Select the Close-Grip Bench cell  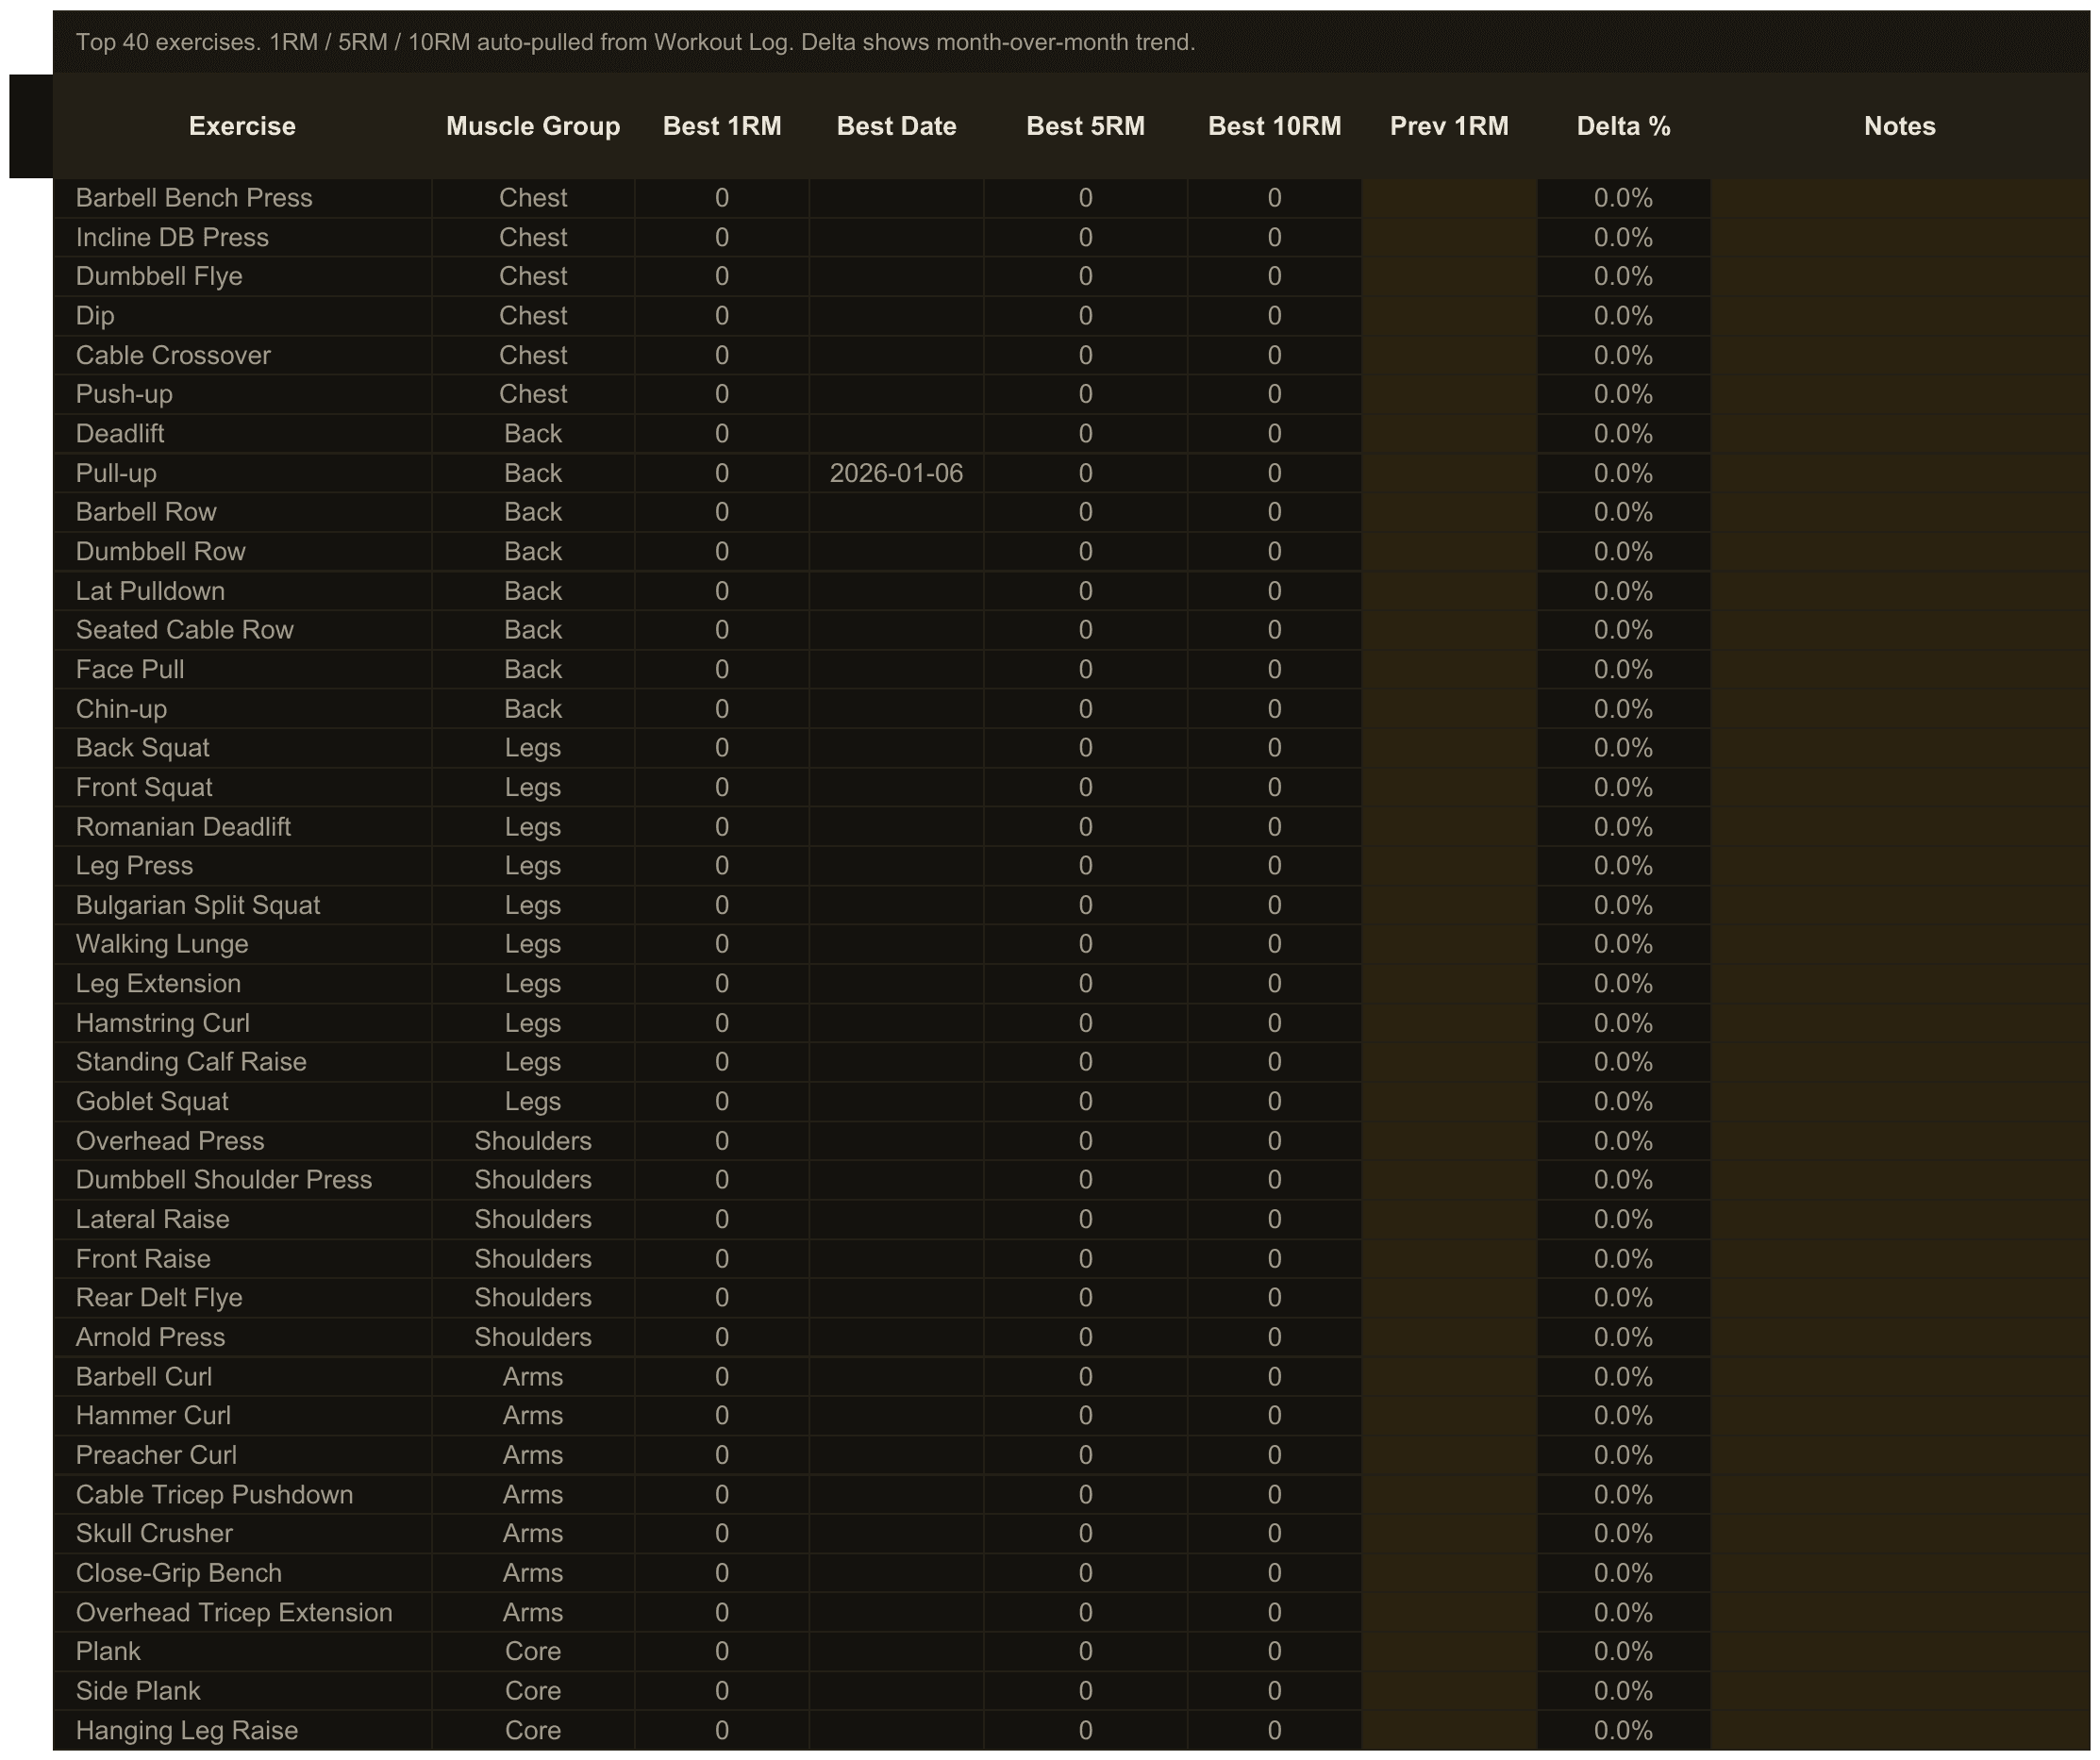(242, 1573)
